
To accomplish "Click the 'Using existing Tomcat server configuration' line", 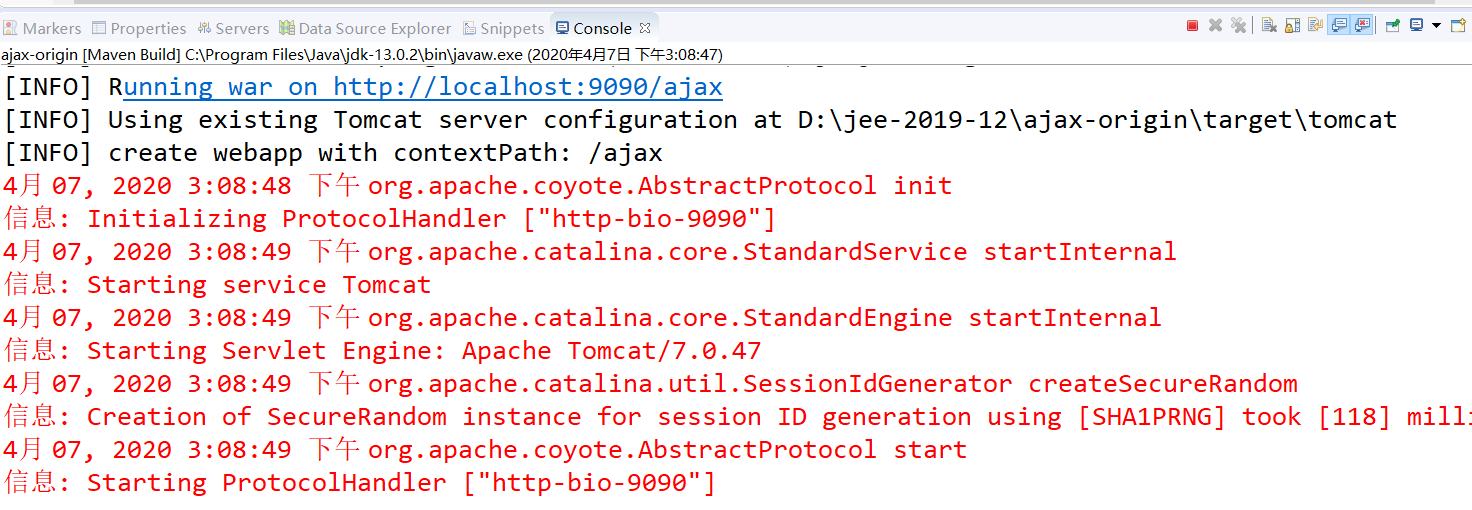I will pyautogui.click(x=700, y=120).
